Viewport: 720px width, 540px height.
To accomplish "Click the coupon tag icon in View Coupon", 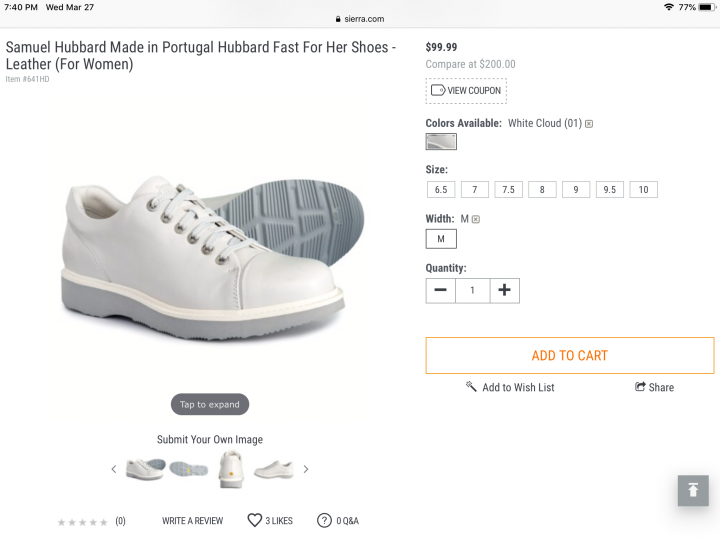I will (x=438, y=90).
